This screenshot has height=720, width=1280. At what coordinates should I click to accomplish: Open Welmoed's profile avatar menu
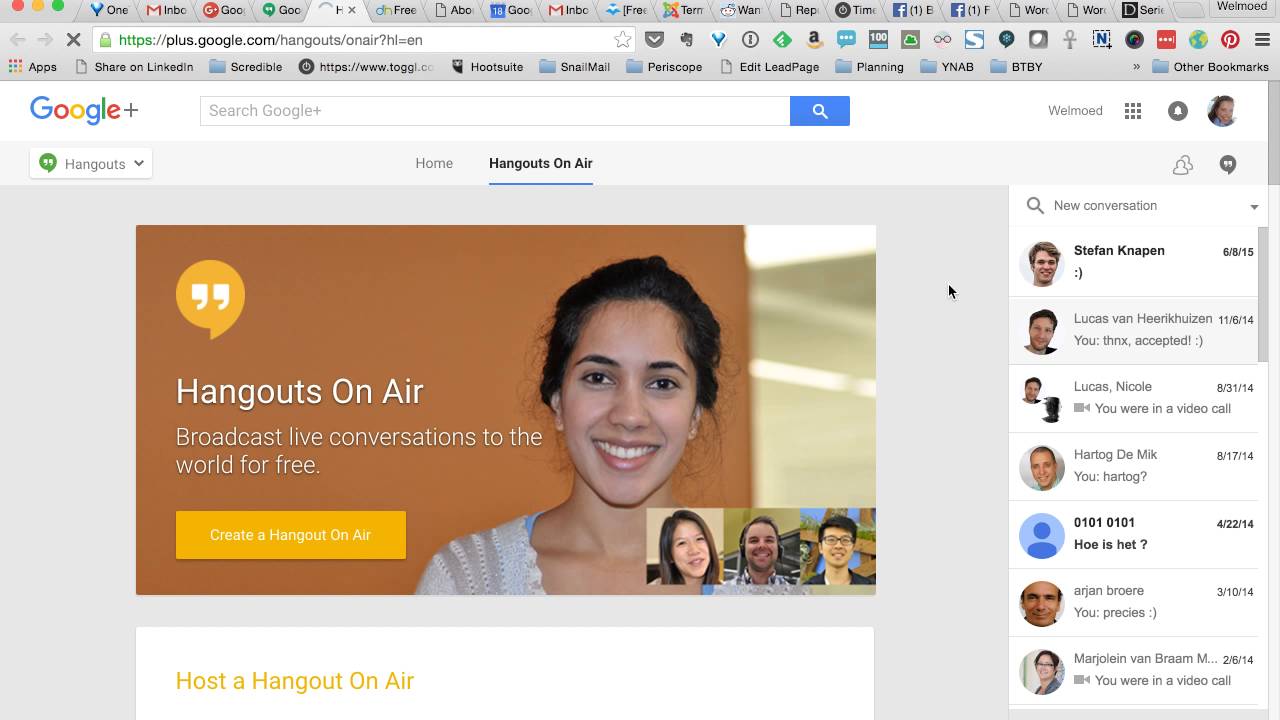pyautogui.click(x=1222, y=111)
